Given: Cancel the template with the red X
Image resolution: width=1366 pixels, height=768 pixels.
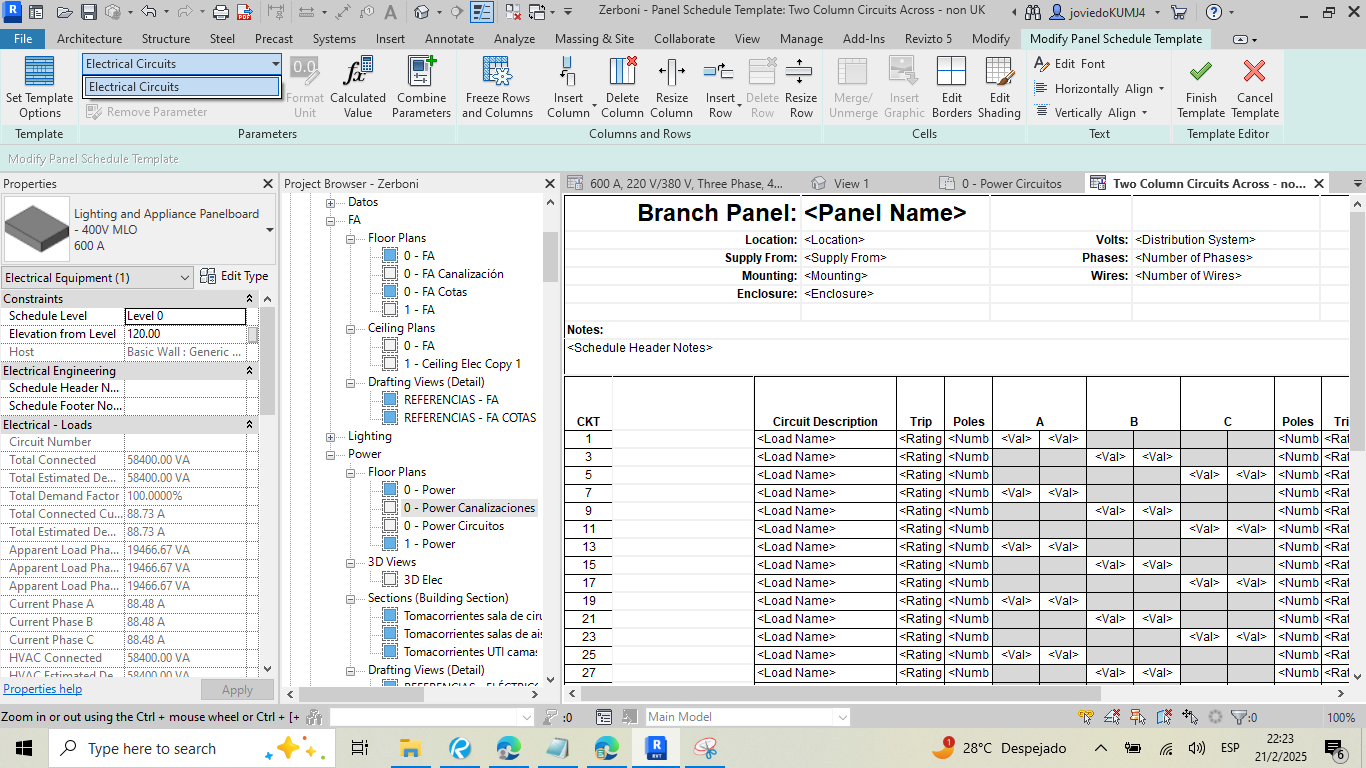Looking at the screenshot, I should click(1255, 88).
